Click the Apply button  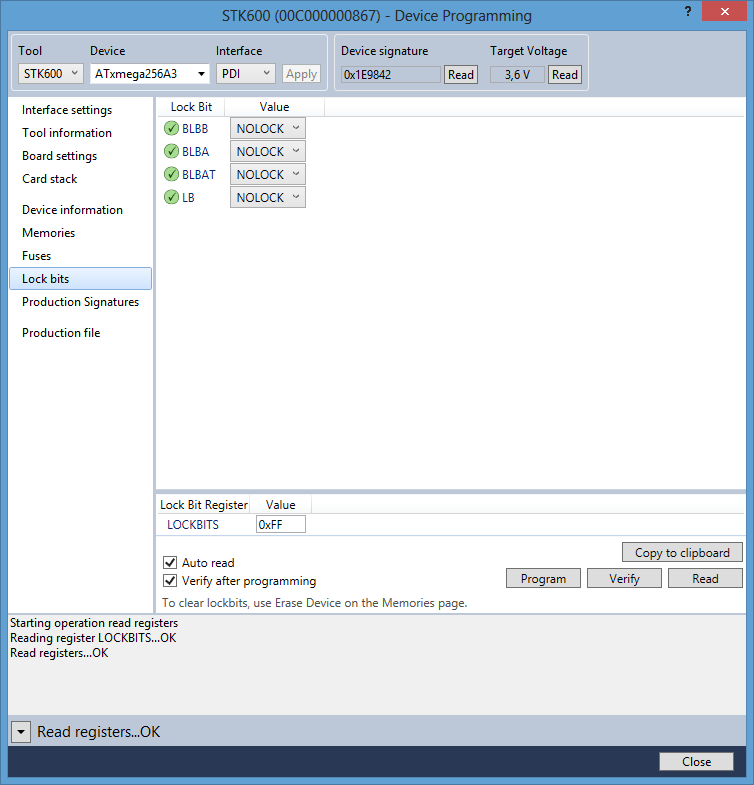click(301, 74)
